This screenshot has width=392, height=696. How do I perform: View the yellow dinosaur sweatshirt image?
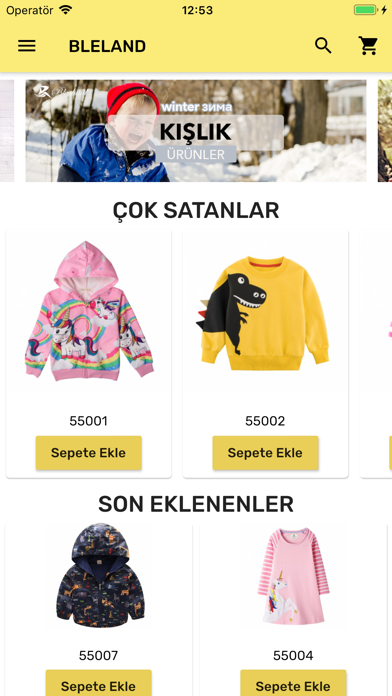click(x=263, y=313)
